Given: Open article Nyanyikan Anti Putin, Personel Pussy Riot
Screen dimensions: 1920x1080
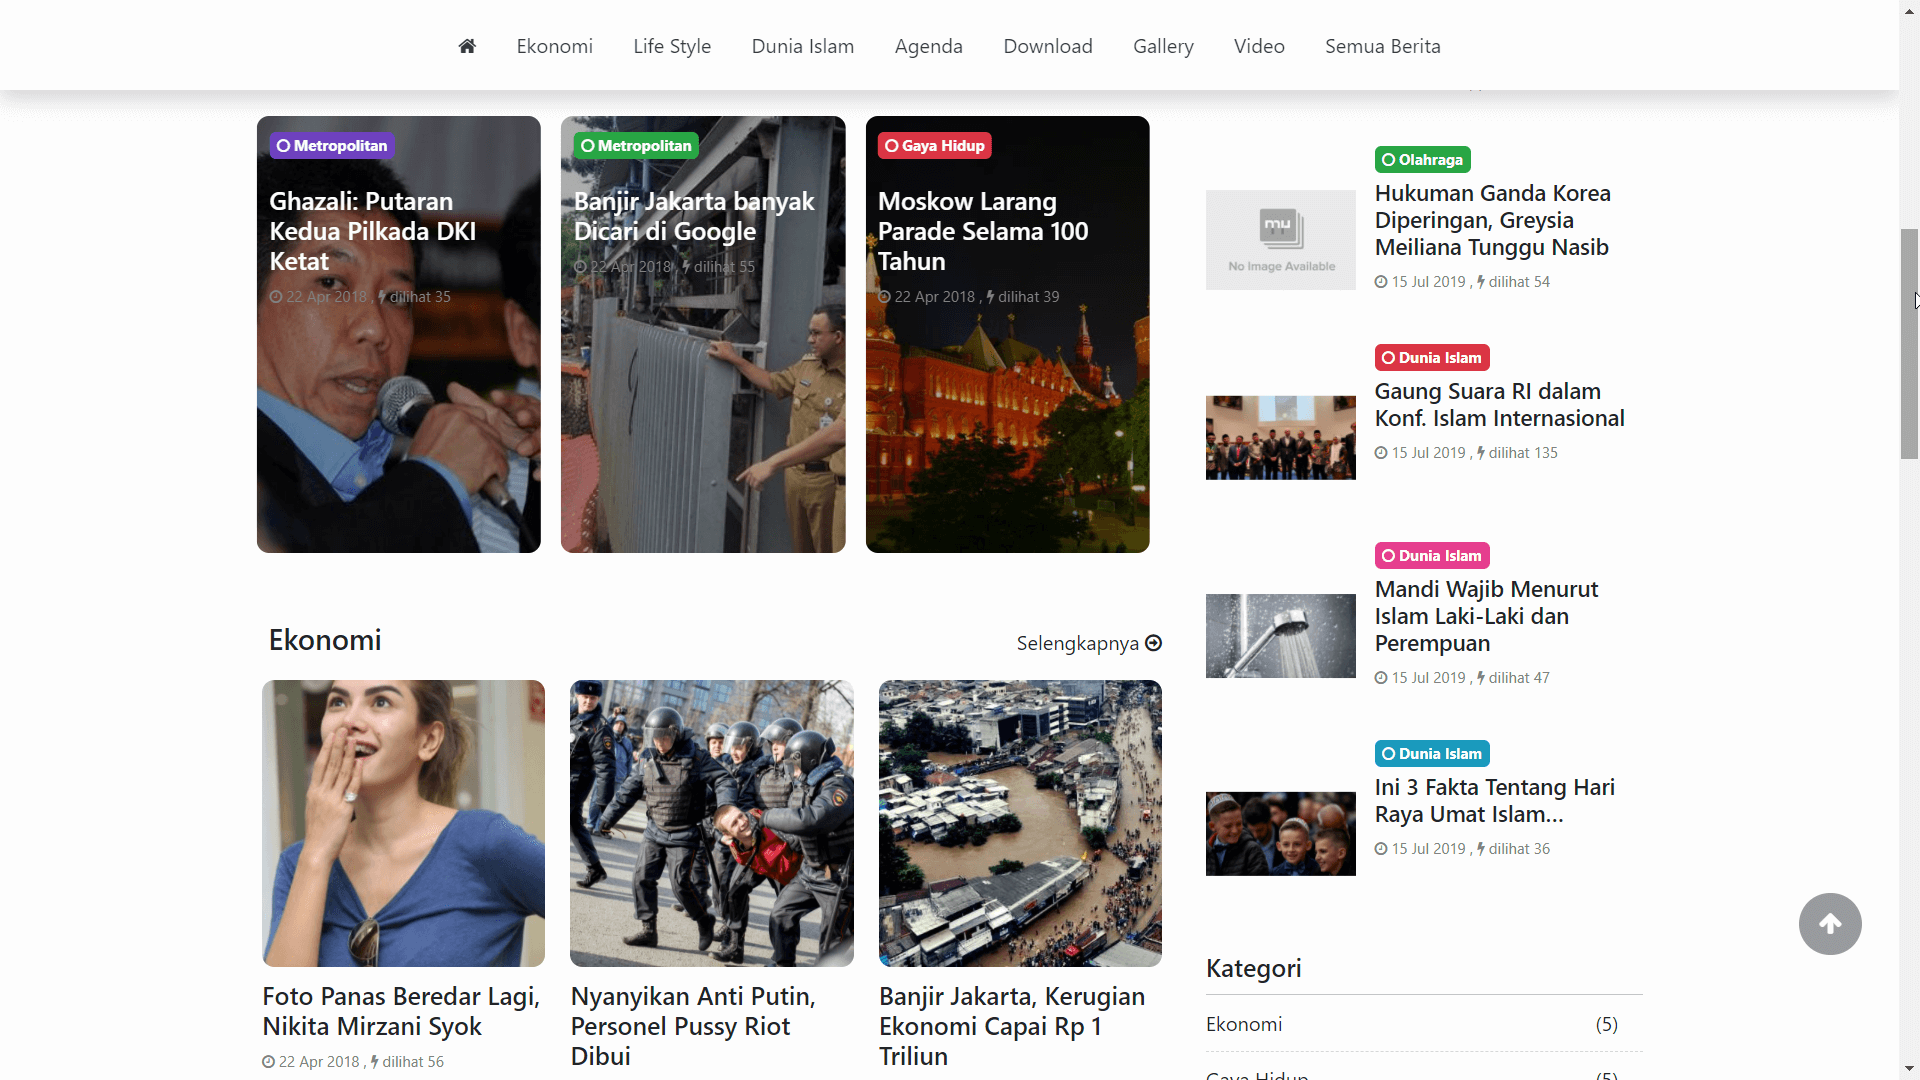Looking at the screenshot, I should [693, 1026].
